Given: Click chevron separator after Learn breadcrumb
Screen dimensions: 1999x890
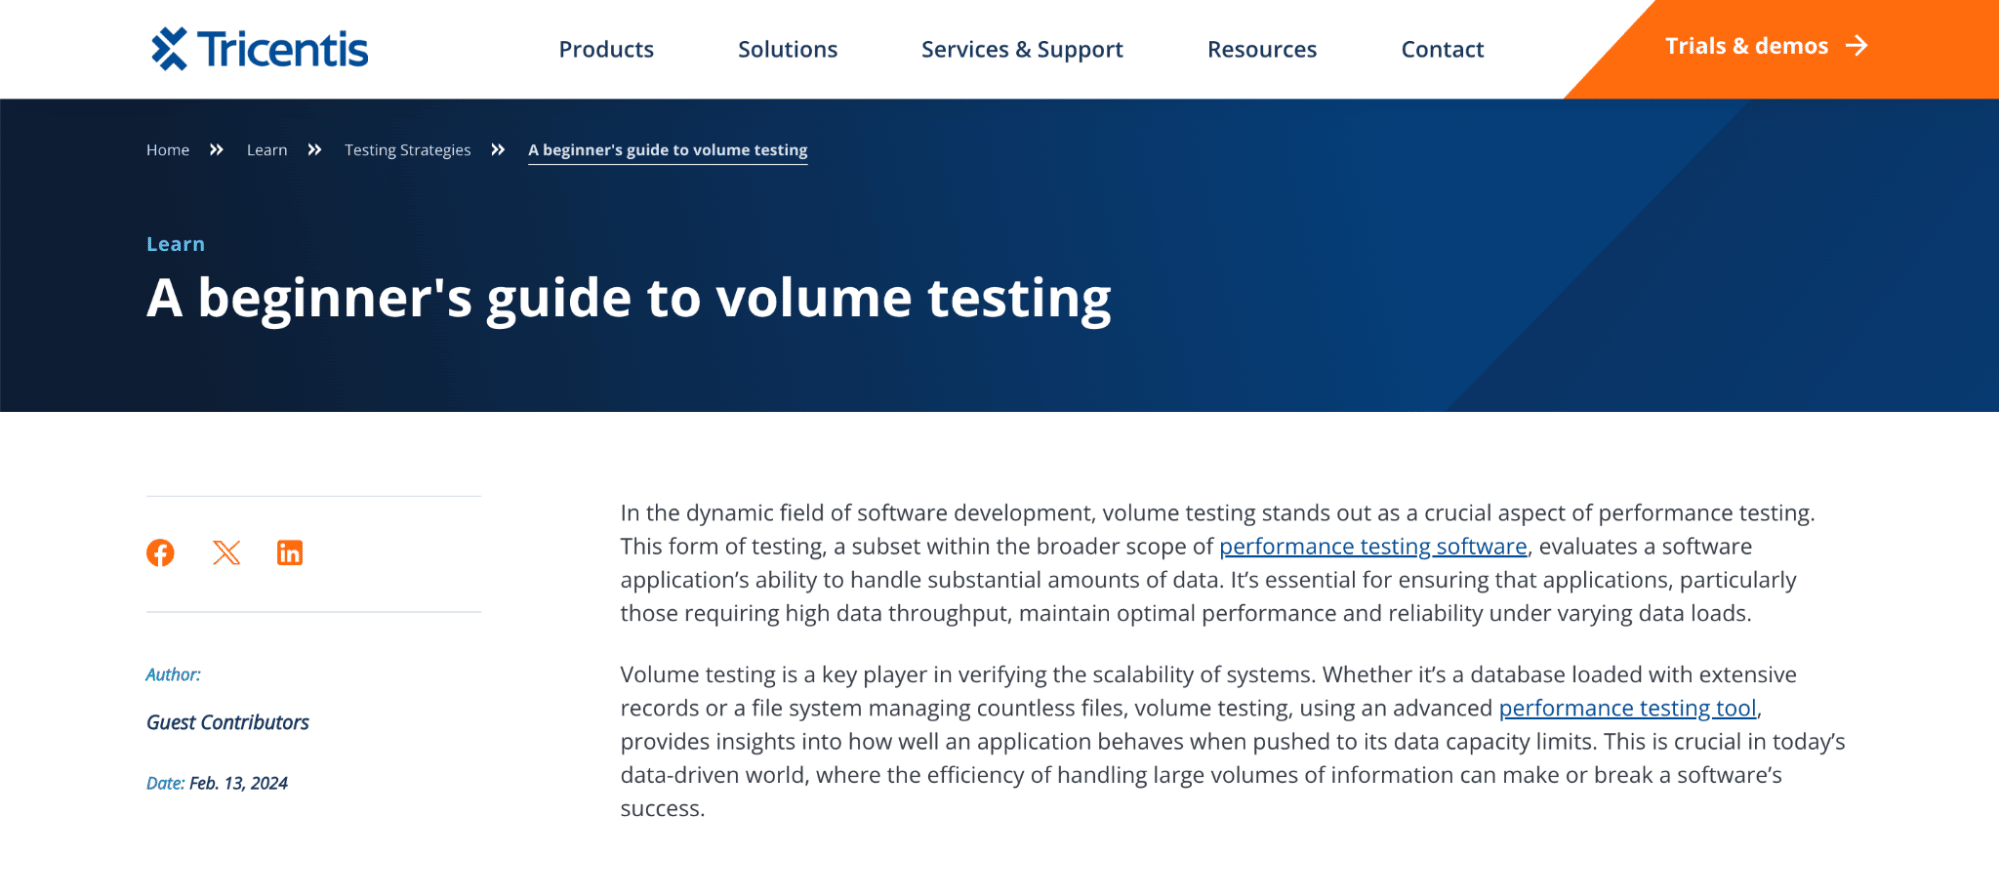Looking at the screenshot, I should 315,150.
